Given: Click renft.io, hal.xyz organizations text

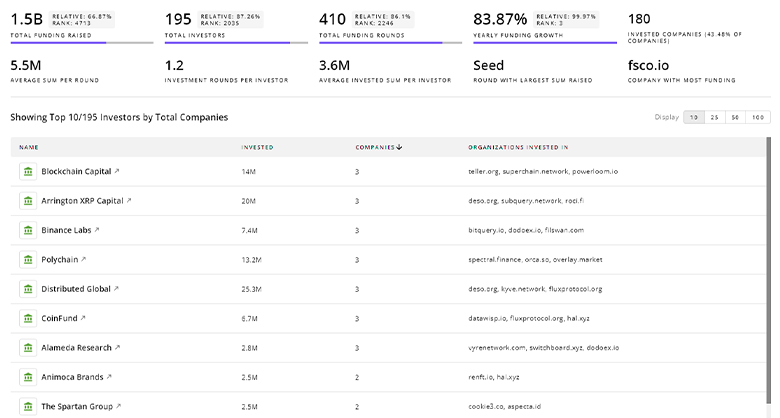Looking at the screenshot, I should click(x=493, y=377).
